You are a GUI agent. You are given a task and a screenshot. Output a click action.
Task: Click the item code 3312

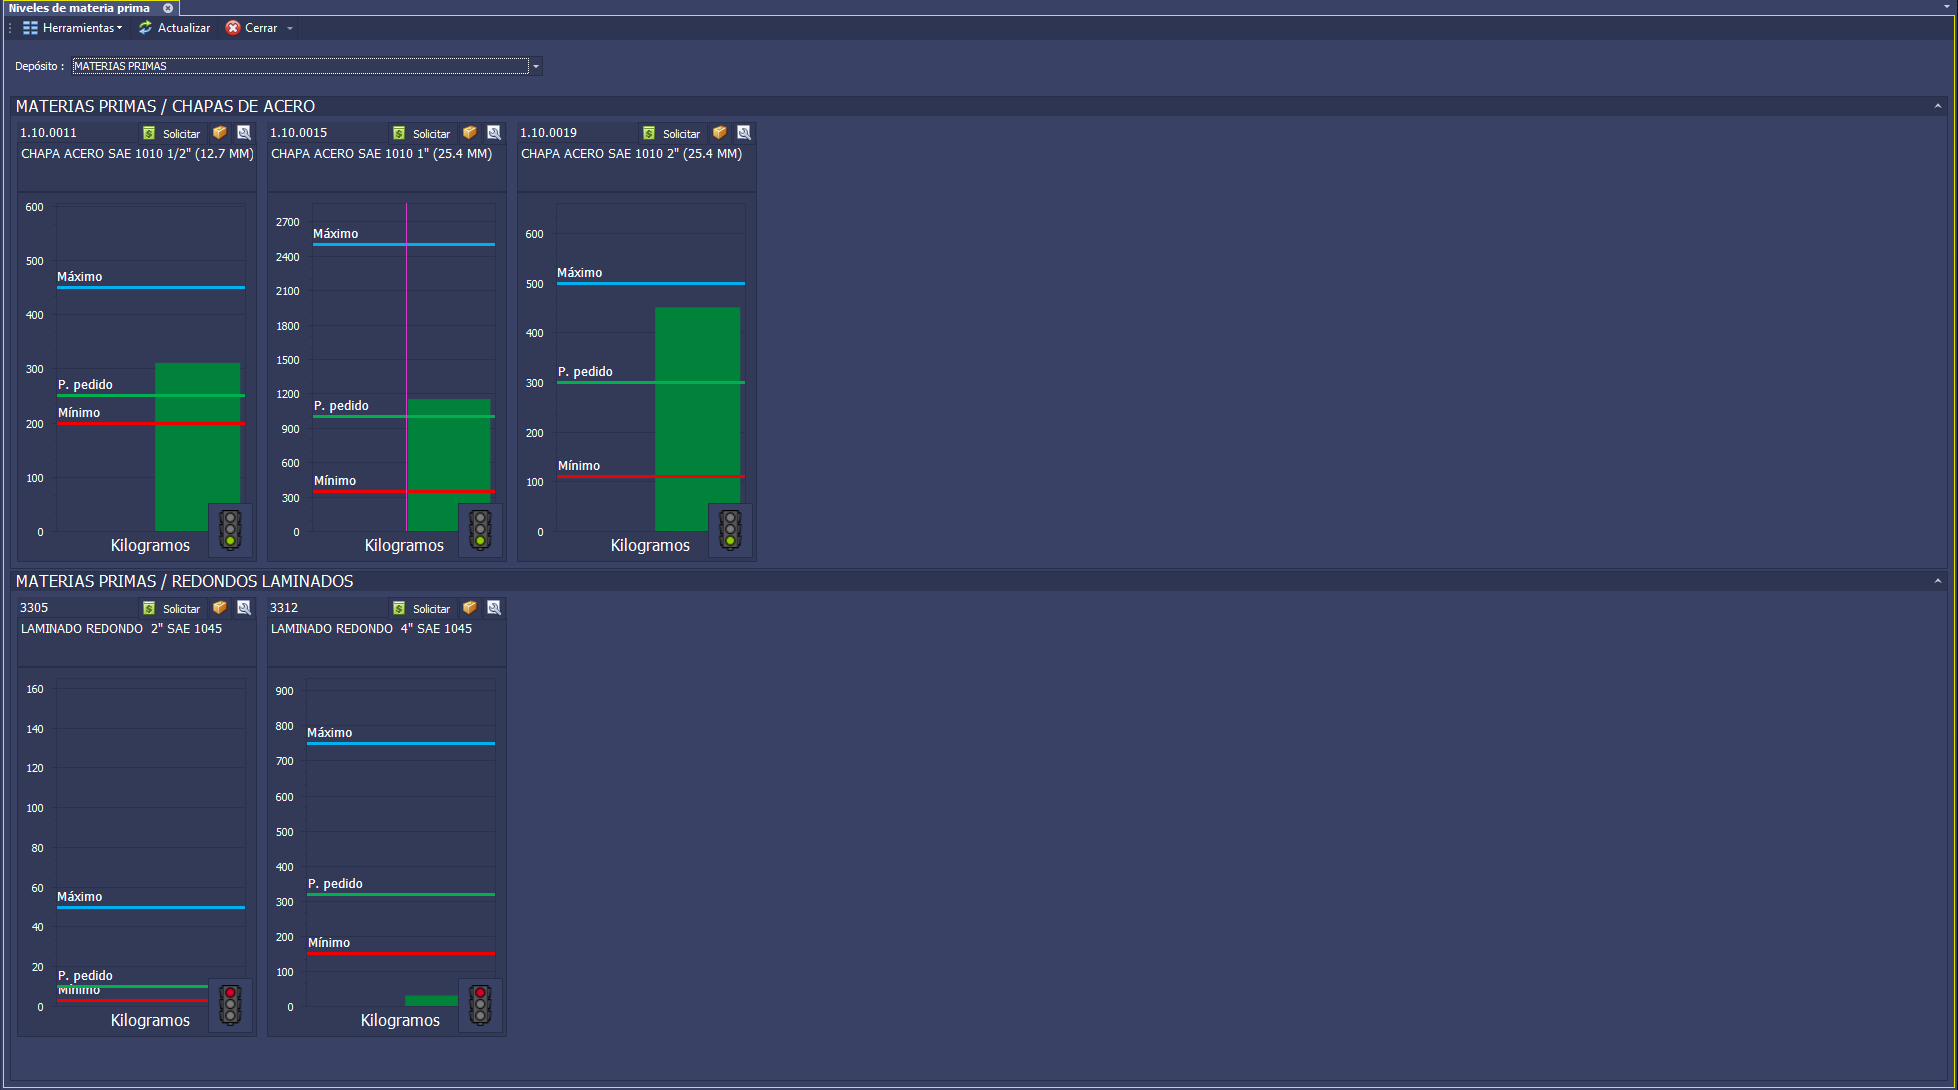click(x=284, y=608)
